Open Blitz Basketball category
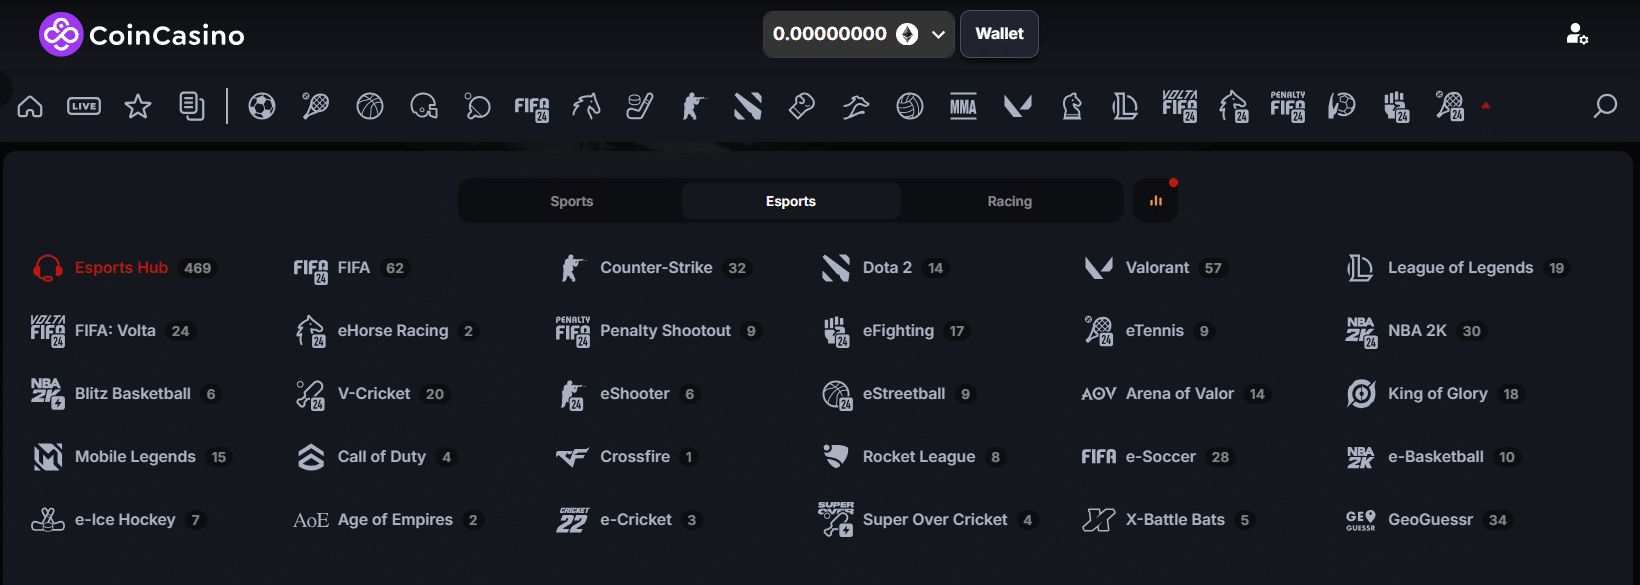This screenshot has height=585, width=1640. (126, 394)
